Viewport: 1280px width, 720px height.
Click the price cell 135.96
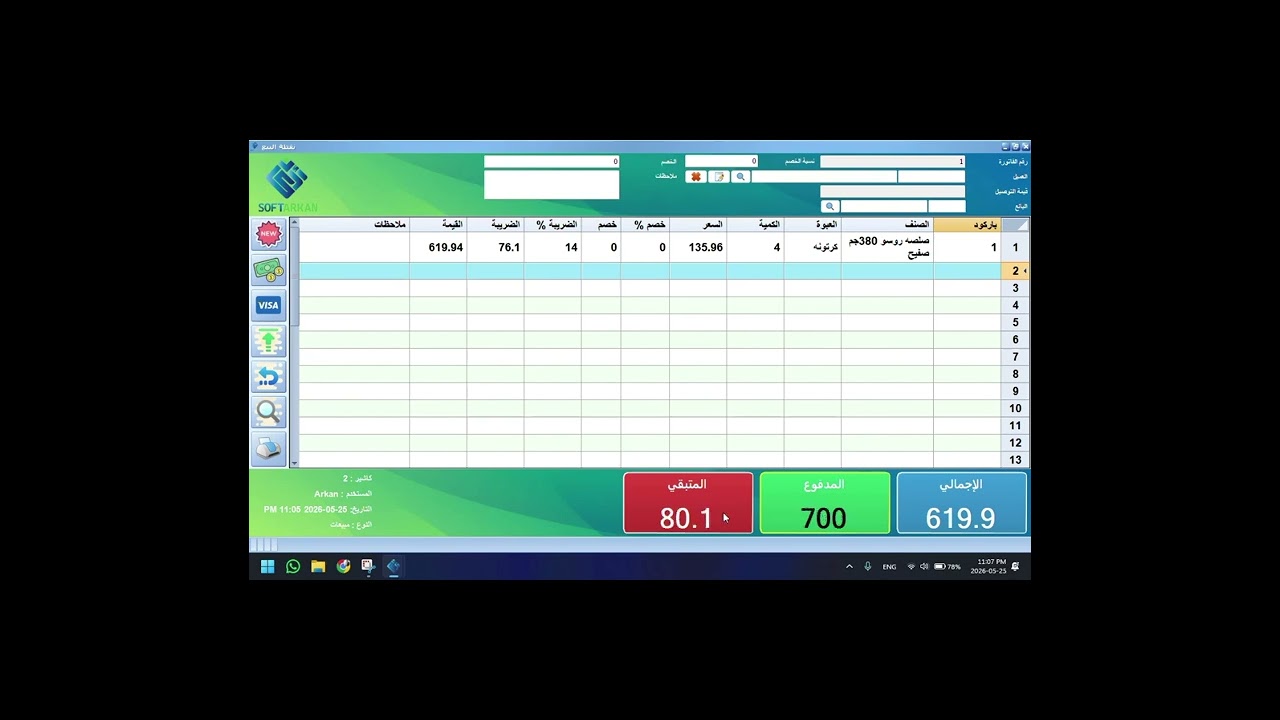pyautogui.click(x=698, y=247)
